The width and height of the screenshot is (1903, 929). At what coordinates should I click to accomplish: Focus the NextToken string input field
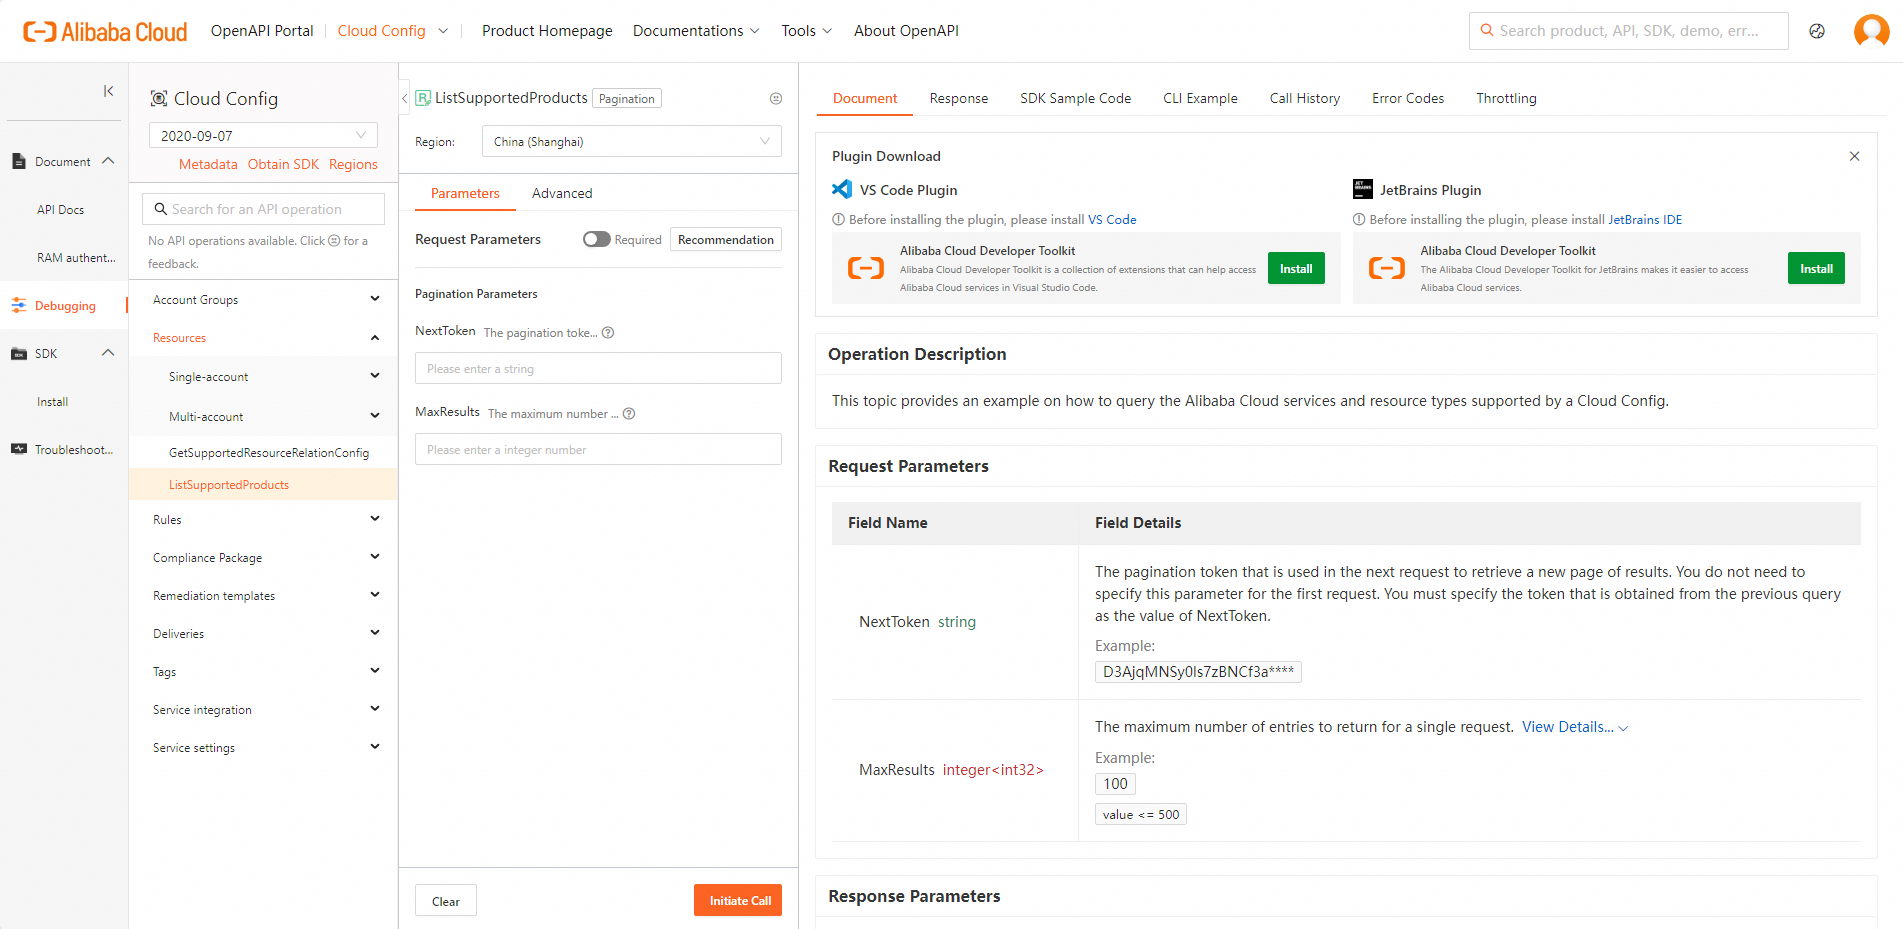pos(598,369)
